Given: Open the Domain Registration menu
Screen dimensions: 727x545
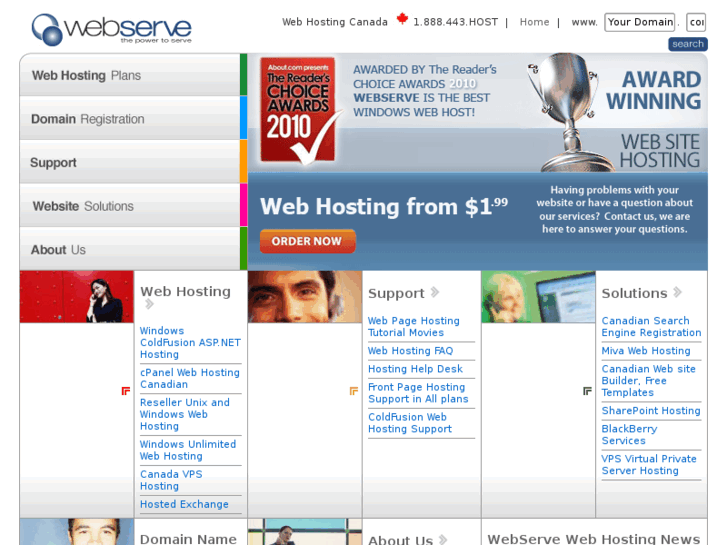Looking at the screenshot, I should pyautogui.click(x=133, y=119).
